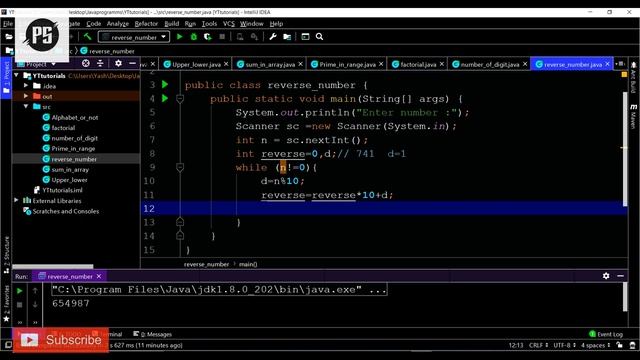Click the up arrow in Run console
The width and height of the screenshot is (640, 360).
35,291
